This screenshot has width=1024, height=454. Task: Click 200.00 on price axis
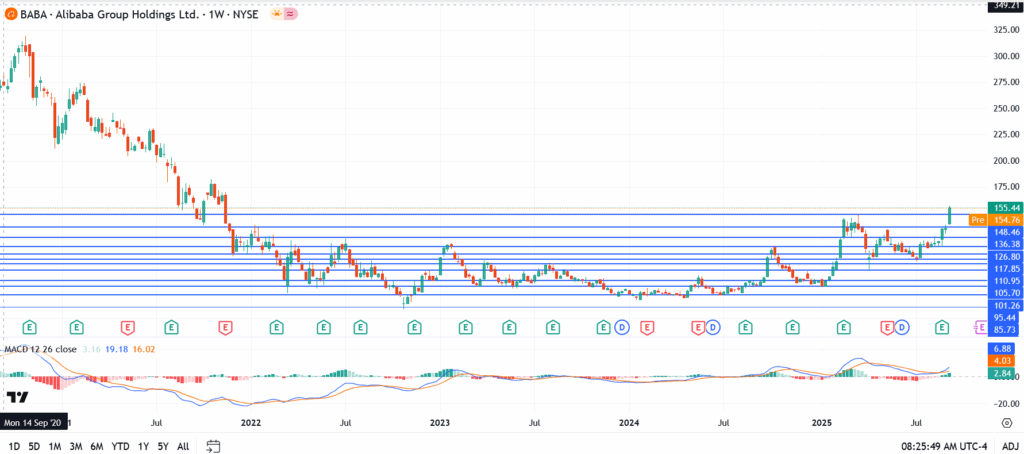pyautogui.click(x=1006, y=161)
